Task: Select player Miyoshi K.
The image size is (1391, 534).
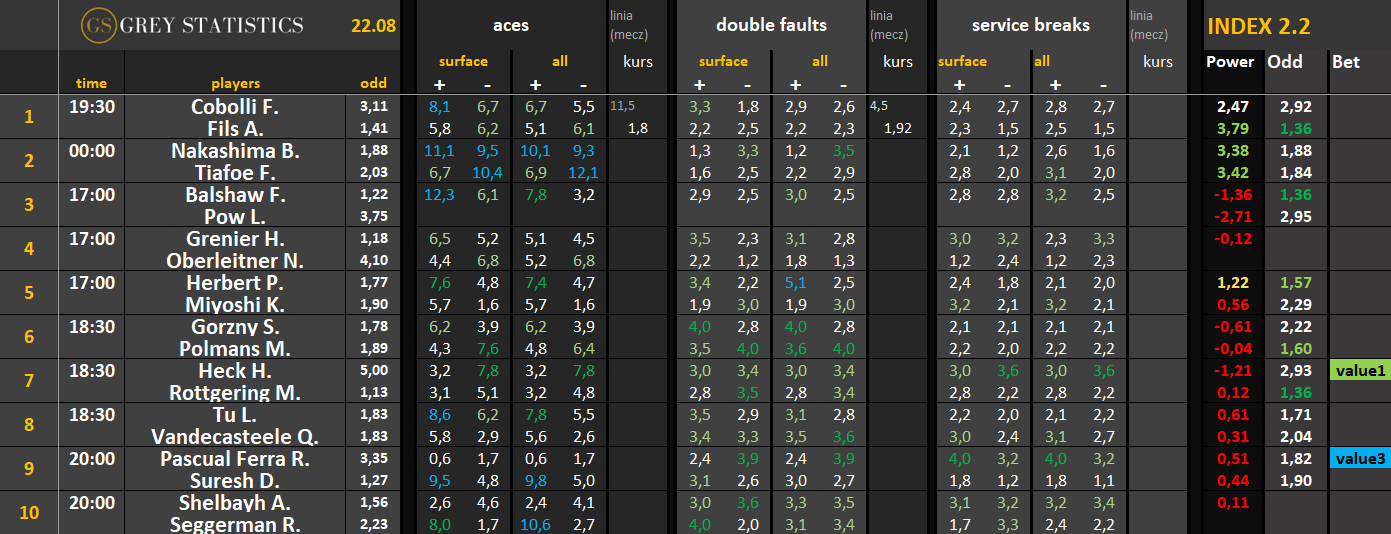Action: click(x=235, y=304)
